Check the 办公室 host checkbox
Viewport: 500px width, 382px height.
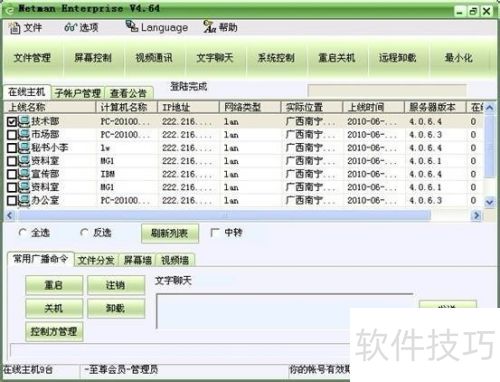pyautogui.click(x=12, y=201)
